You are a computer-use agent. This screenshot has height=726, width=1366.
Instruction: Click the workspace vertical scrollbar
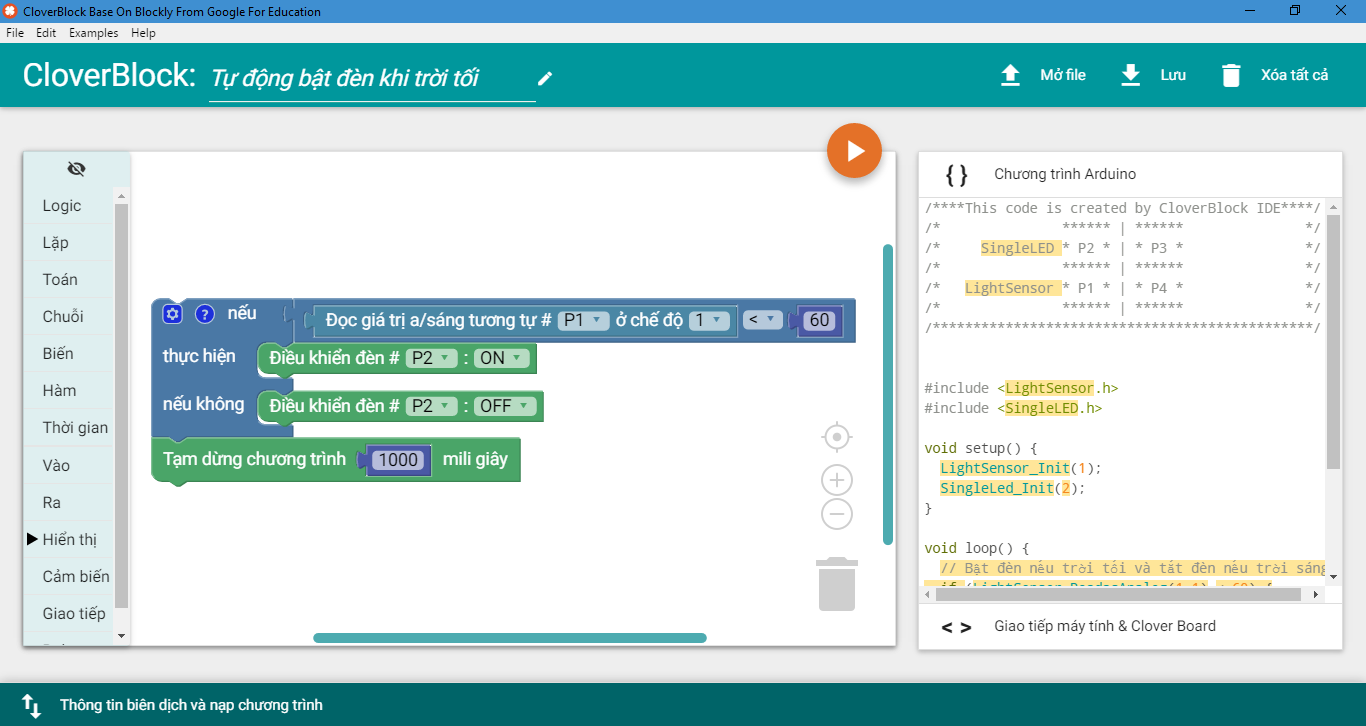click(888, 395)
